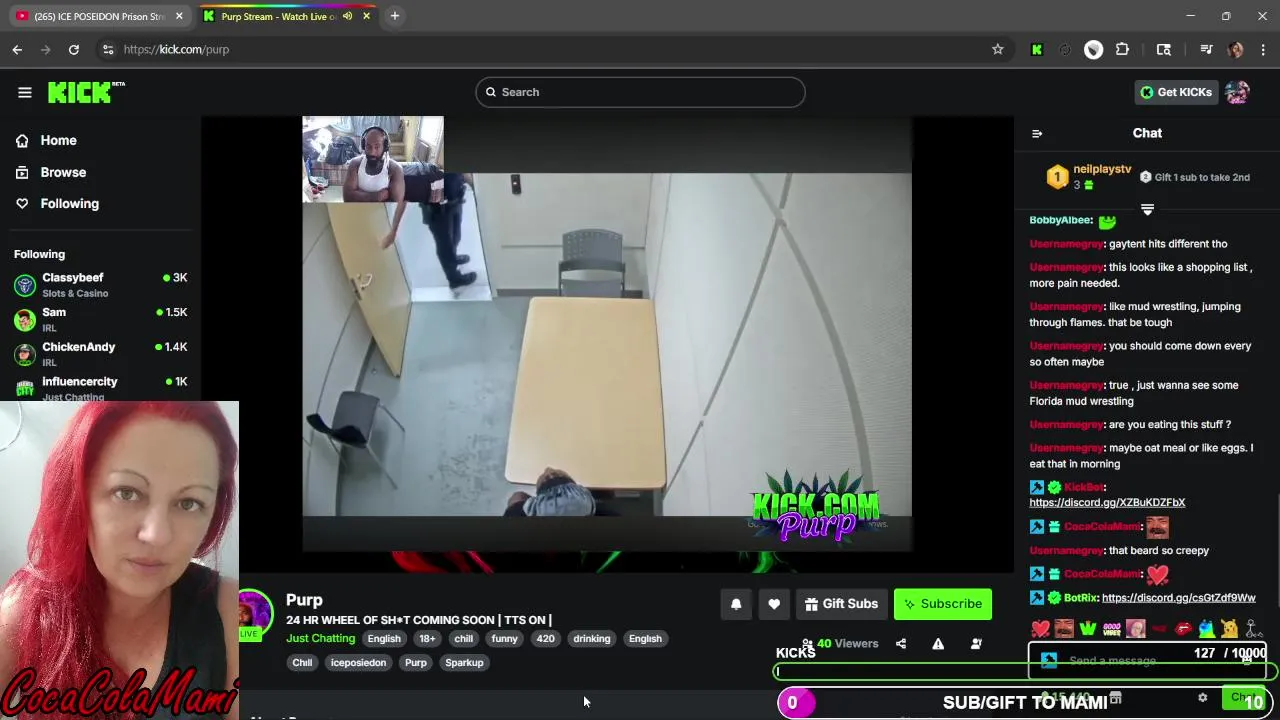
Task: Open Chrome three-dot menu
Action: pyautogui.click(x=1263, y=49)
